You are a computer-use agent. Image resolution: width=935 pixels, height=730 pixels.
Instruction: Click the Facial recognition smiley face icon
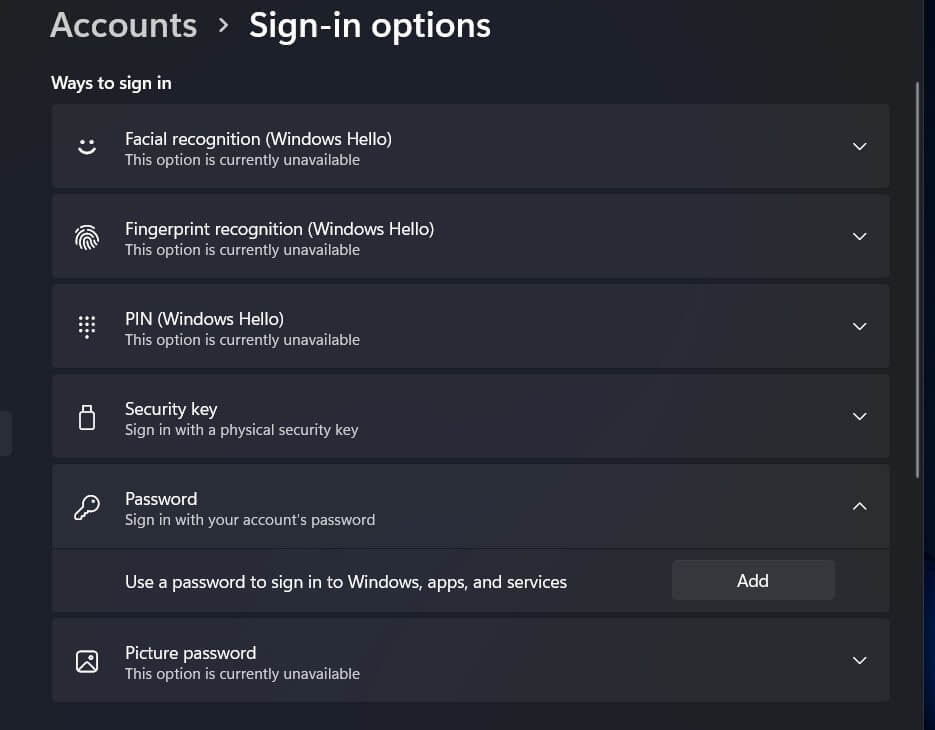point(87,147)
